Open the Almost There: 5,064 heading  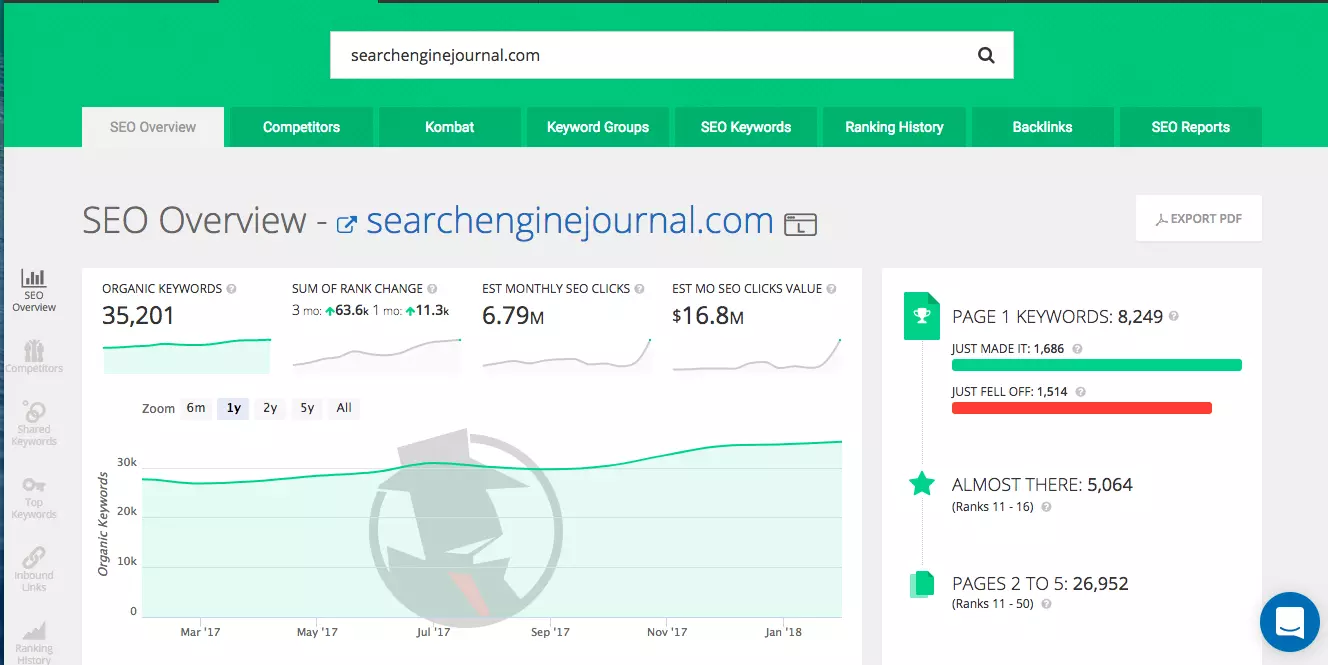coord(1042,485)
